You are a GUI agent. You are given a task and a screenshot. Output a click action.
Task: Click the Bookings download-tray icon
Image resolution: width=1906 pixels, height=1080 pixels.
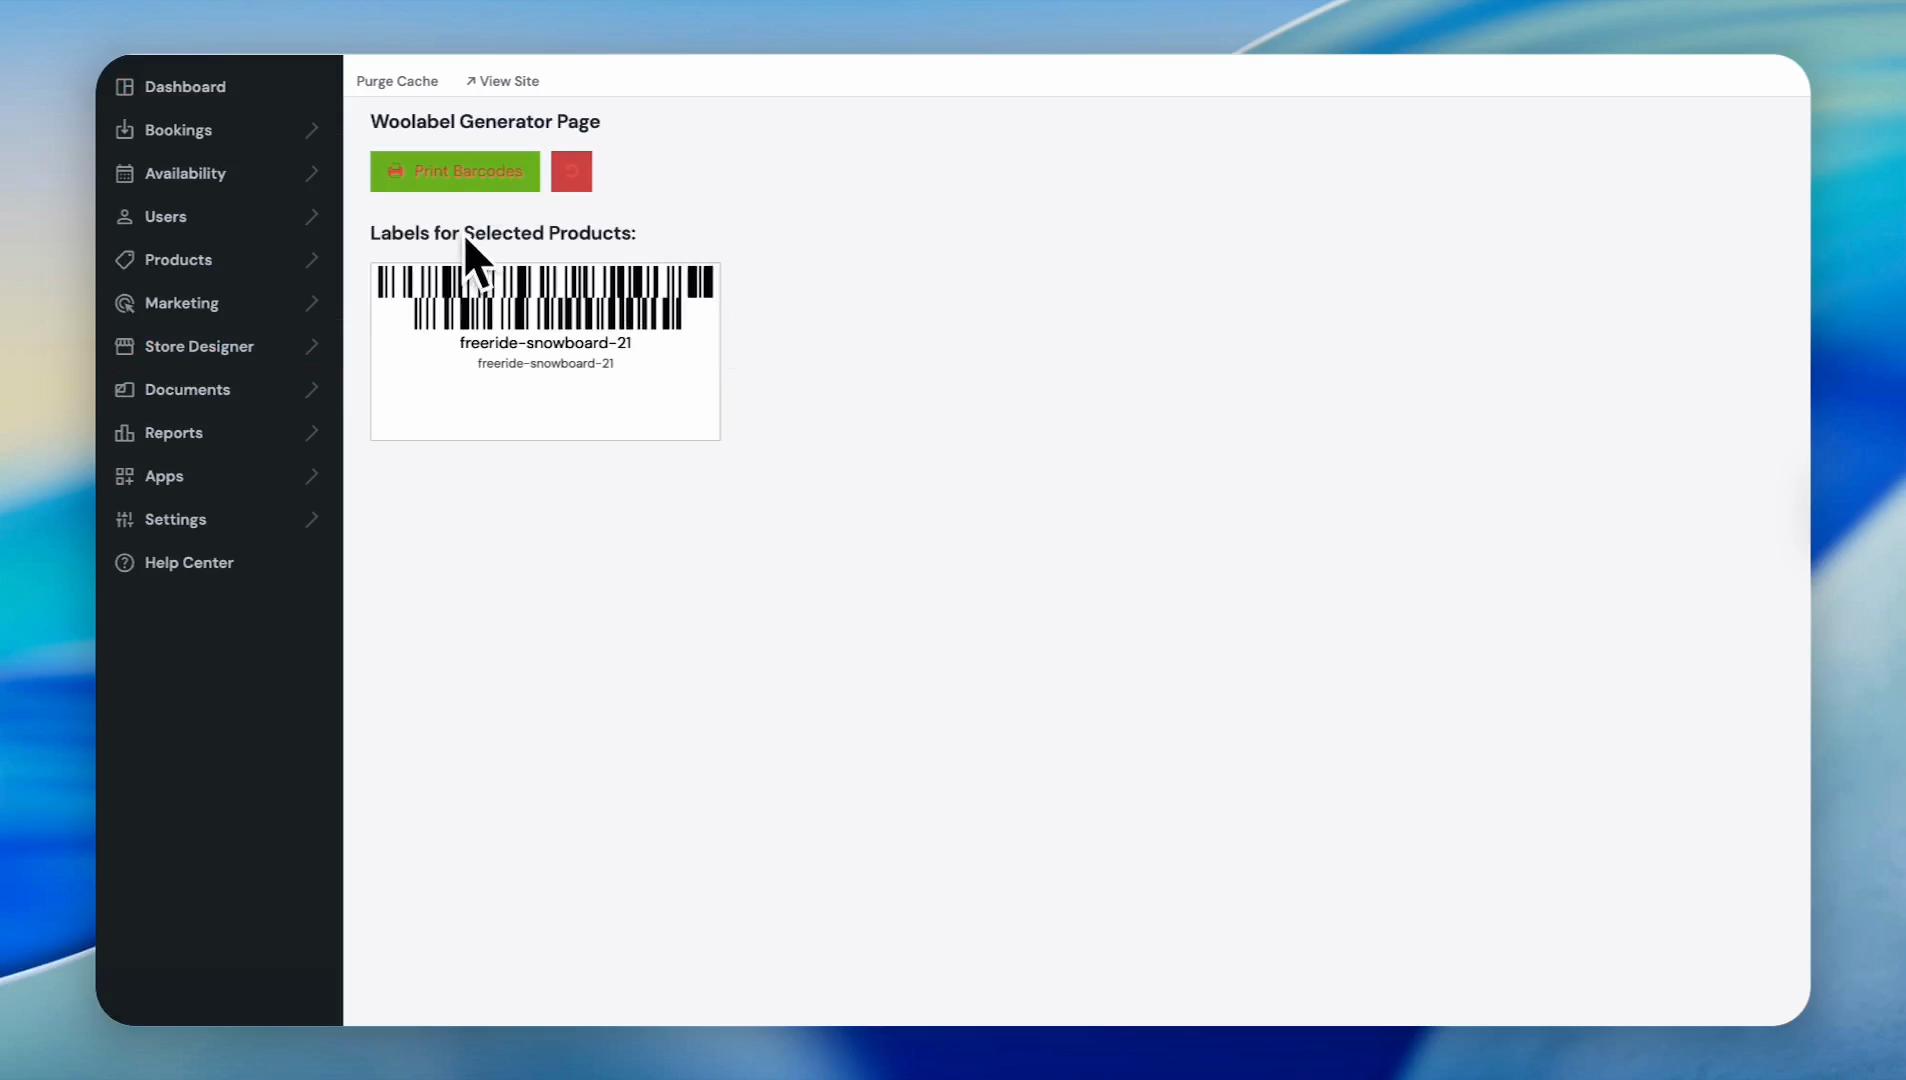(x=124, y=130)
